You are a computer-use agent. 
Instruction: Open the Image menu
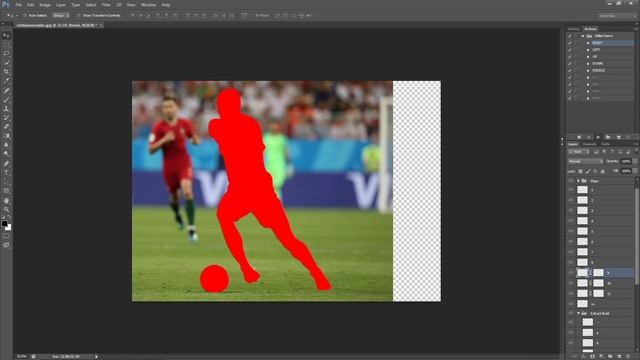(x=45, y=5)
